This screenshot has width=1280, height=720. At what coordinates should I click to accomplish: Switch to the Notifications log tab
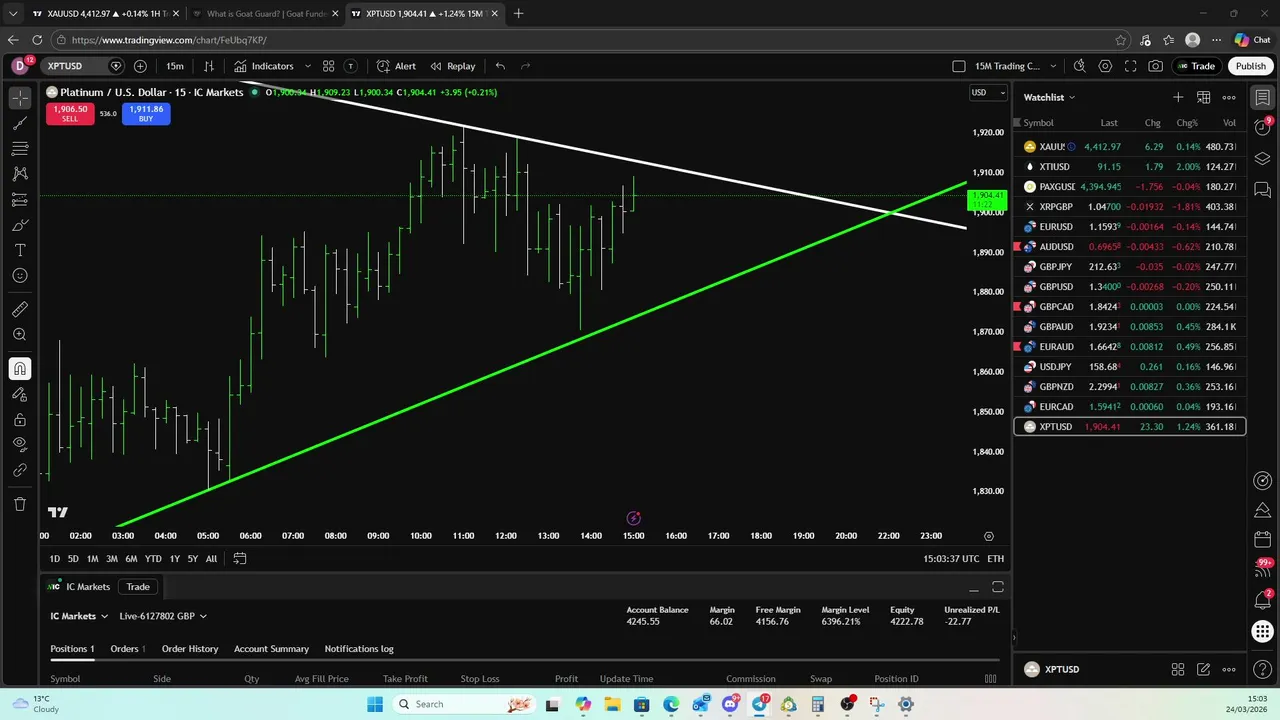(x=359, y=649)
